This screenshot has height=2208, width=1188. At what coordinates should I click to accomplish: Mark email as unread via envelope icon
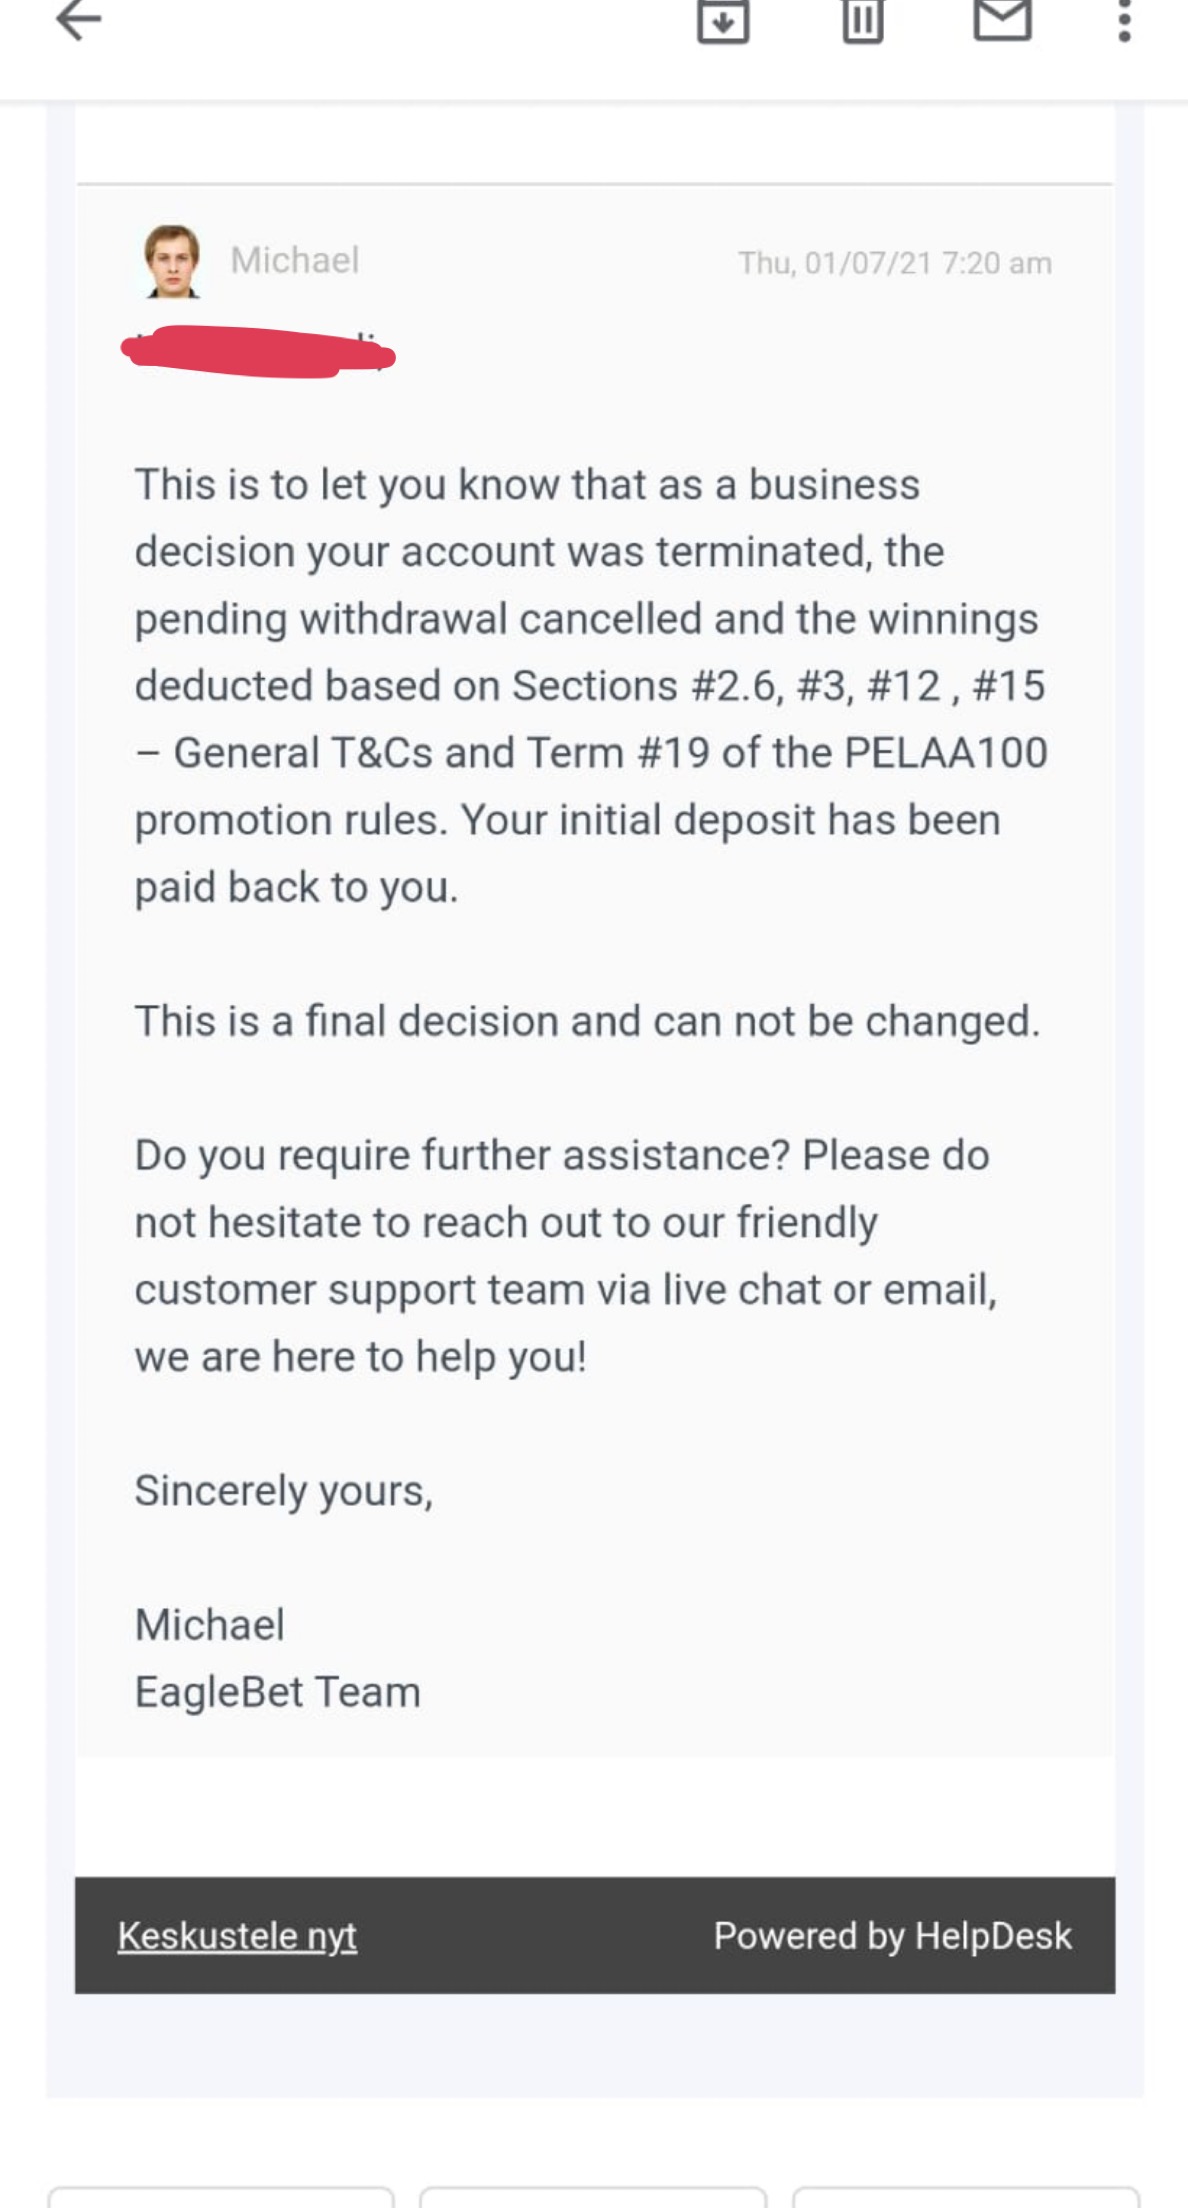pyautogui.click(x=1002, y=19)
